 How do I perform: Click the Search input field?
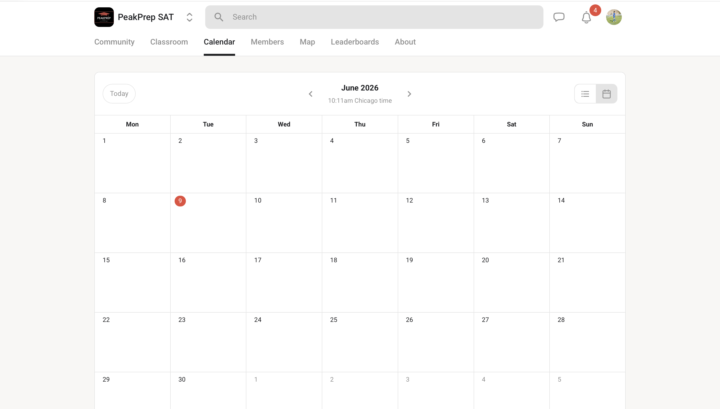(x=374, y=17)
